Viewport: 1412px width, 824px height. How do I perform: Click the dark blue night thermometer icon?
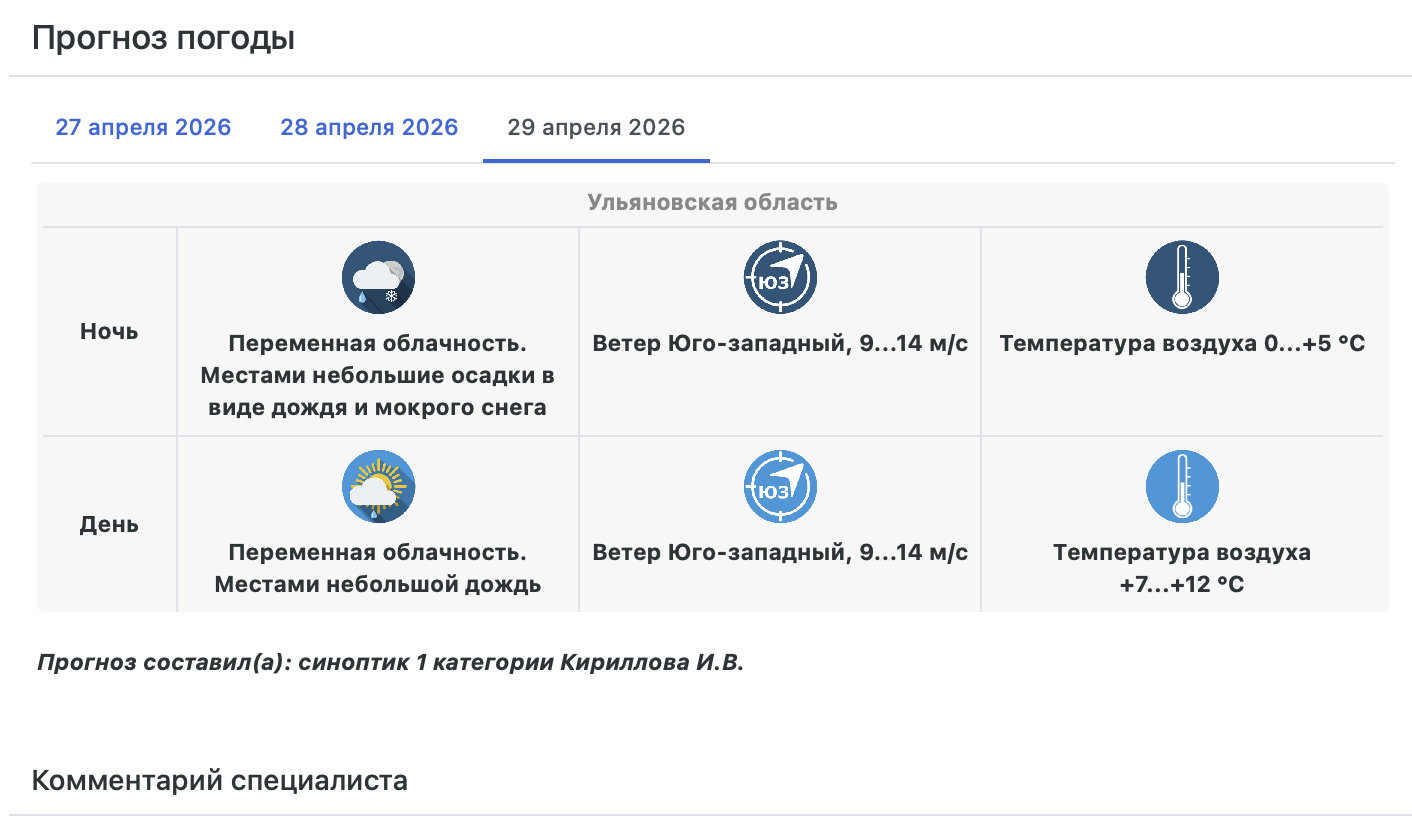(x=1182, y=277)
